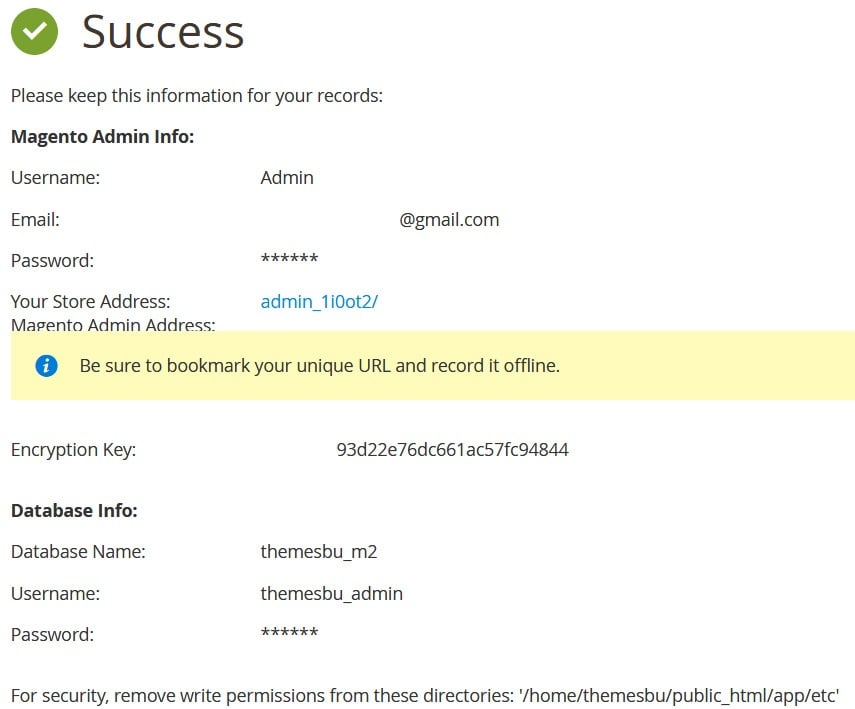The image size is (855, 709).
Task: Click the Encryption Key label
Action: point(73,450)
